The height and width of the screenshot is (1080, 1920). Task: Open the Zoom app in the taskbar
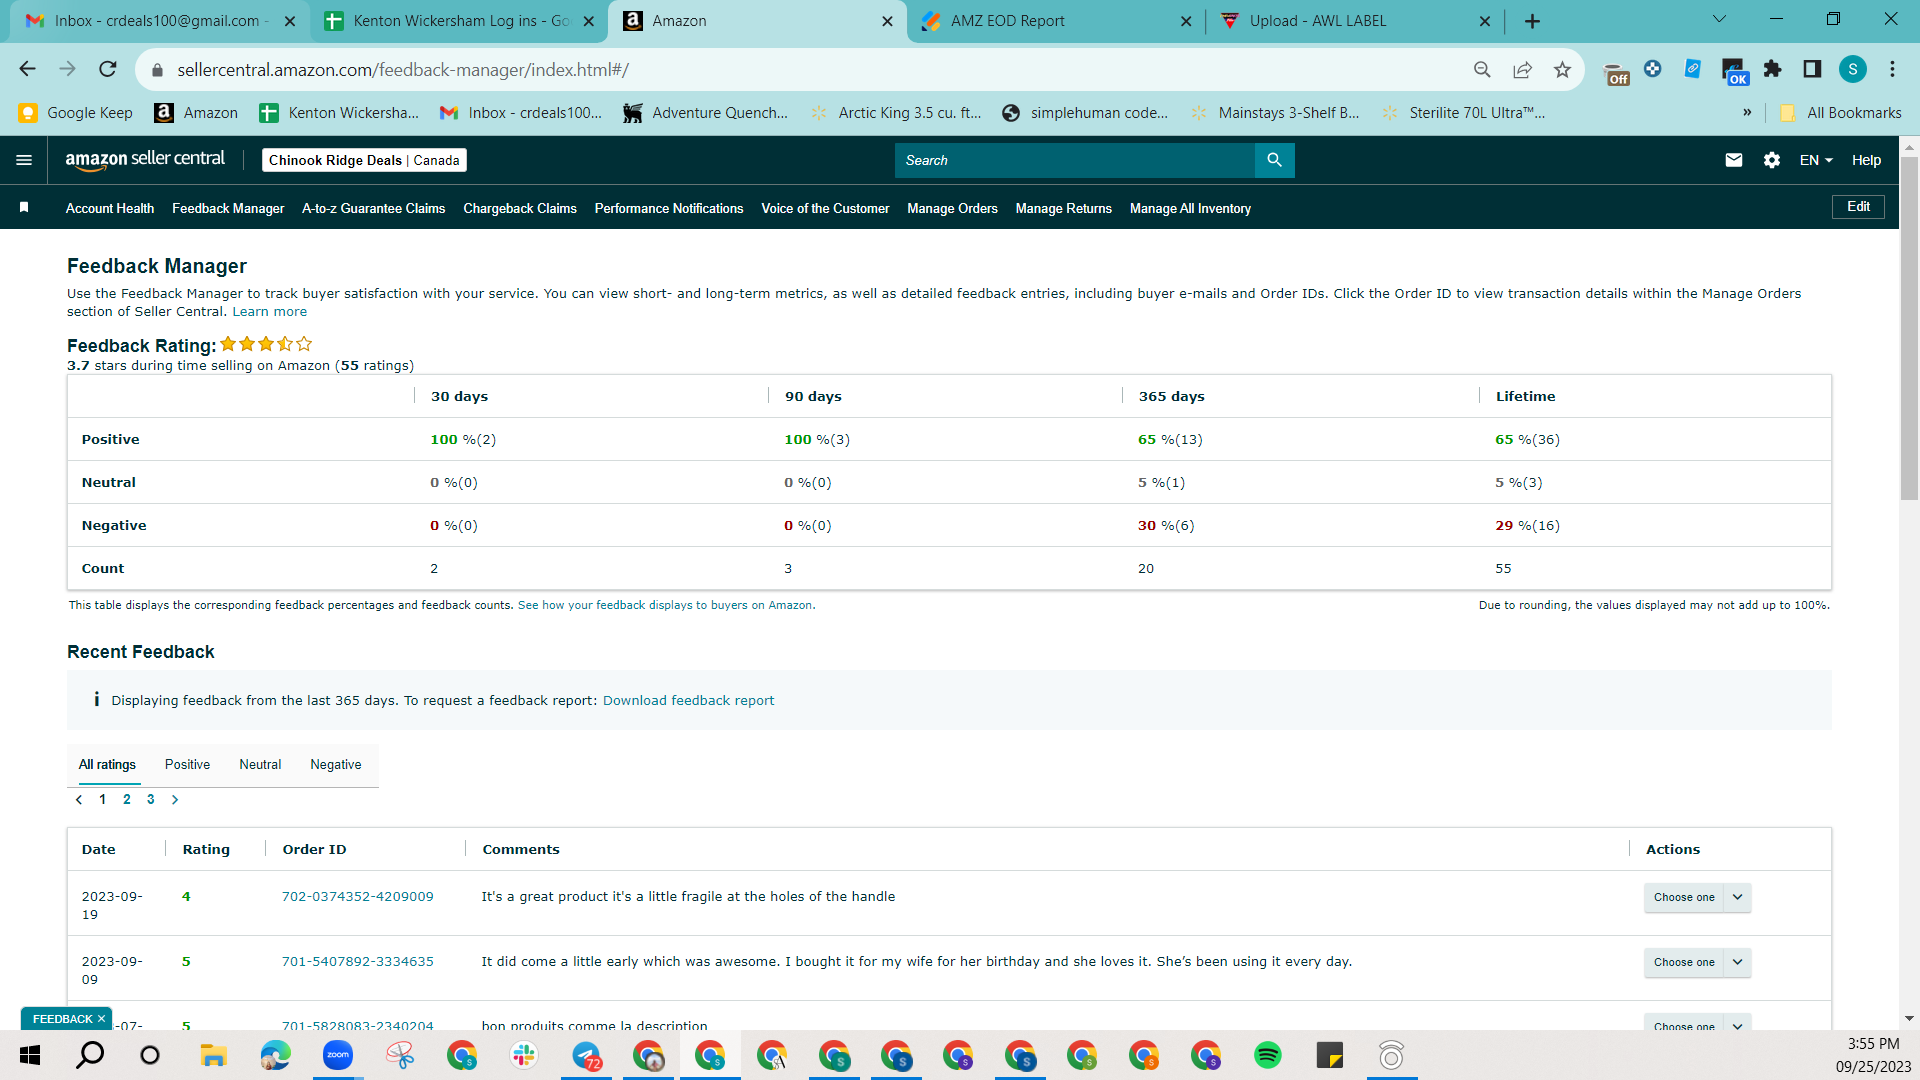click(x=338, y=1055)
